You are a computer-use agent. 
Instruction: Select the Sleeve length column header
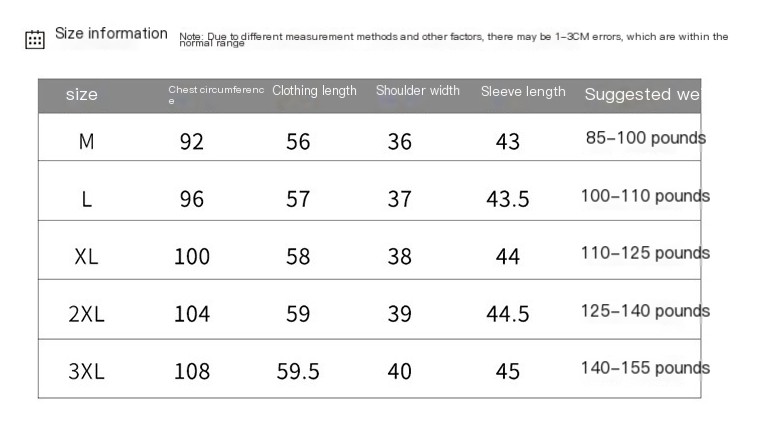pyautogui.click(x=523, y=92)
